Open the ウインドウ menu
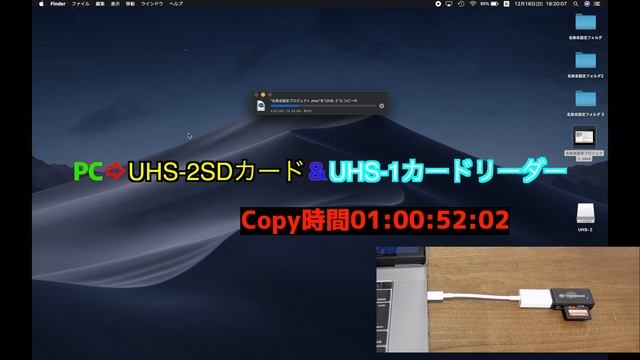The width and height of the screenshot is (640, 360). (152, 4)
